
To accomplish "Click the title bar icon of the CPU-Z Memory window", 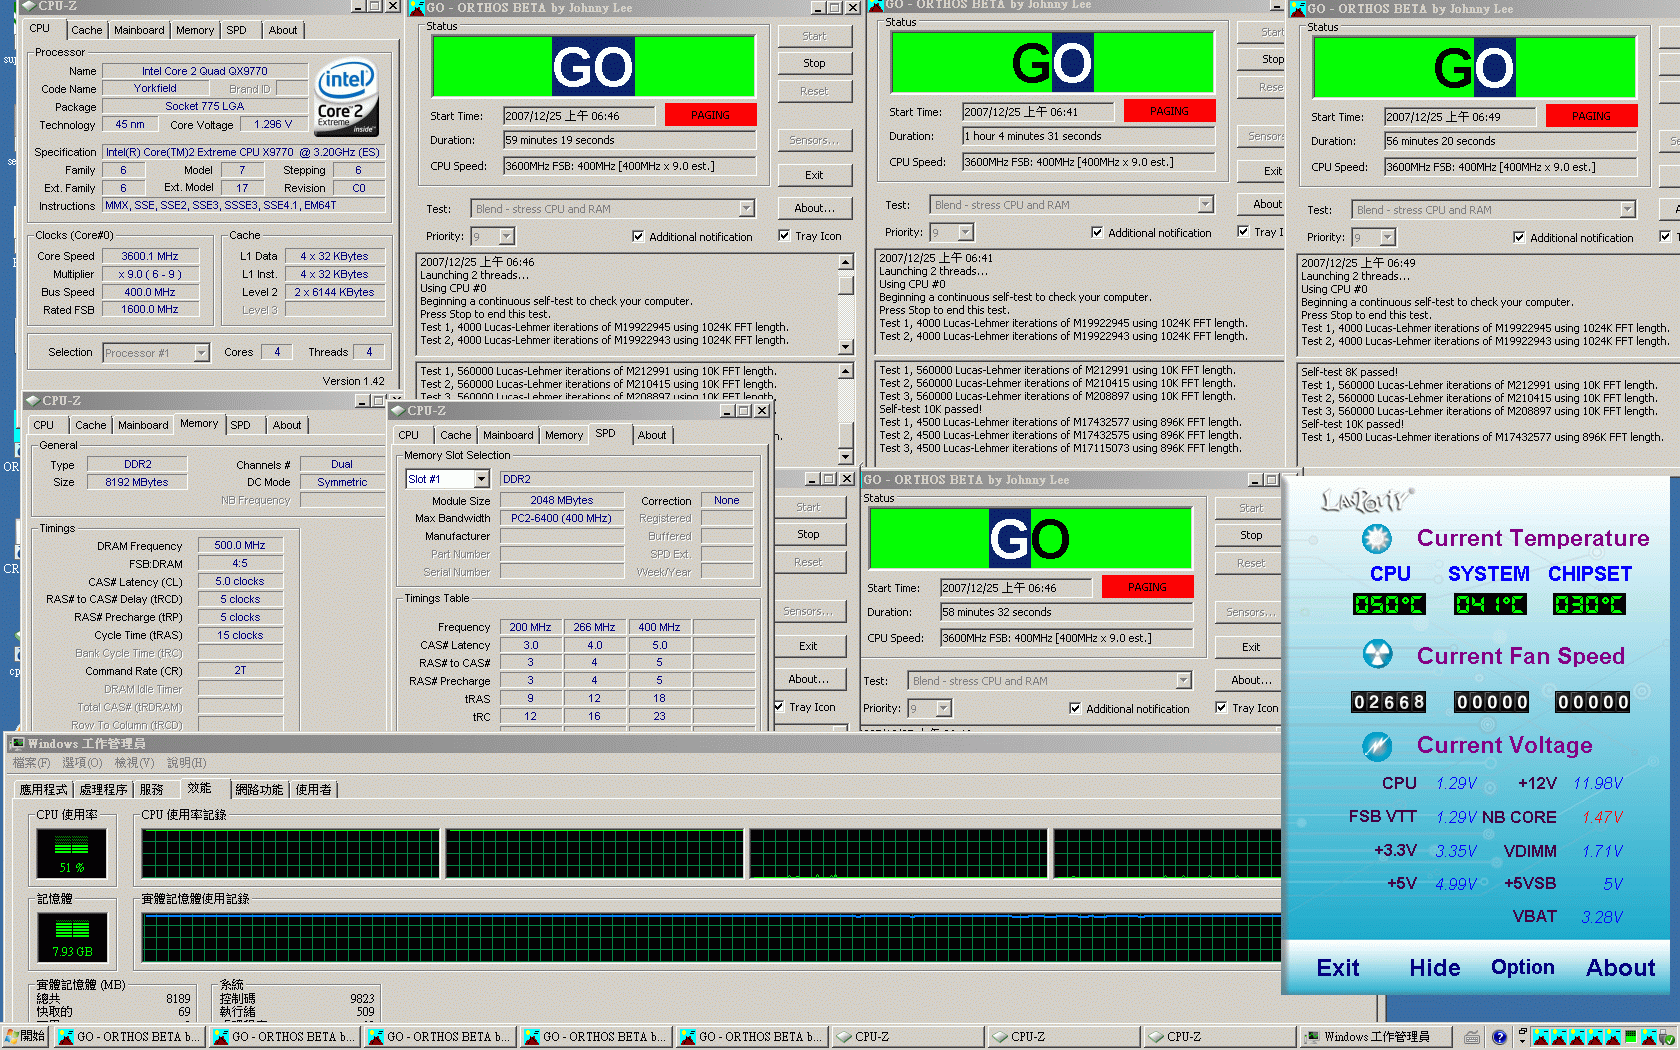I will coord(32,400).
